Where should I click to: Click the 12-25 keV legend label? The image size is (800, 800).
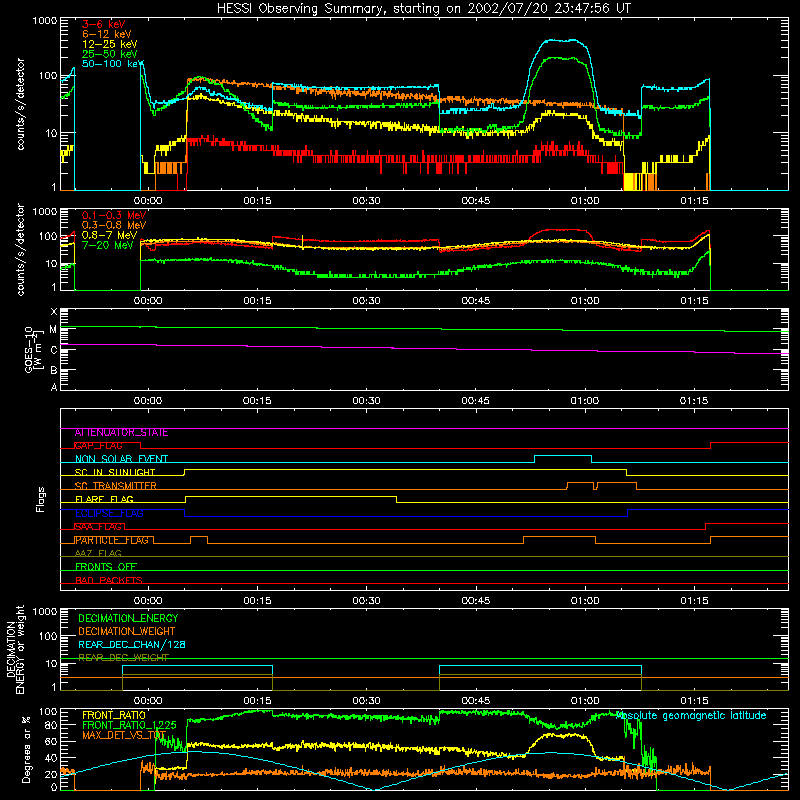click(x=110, y=44)
